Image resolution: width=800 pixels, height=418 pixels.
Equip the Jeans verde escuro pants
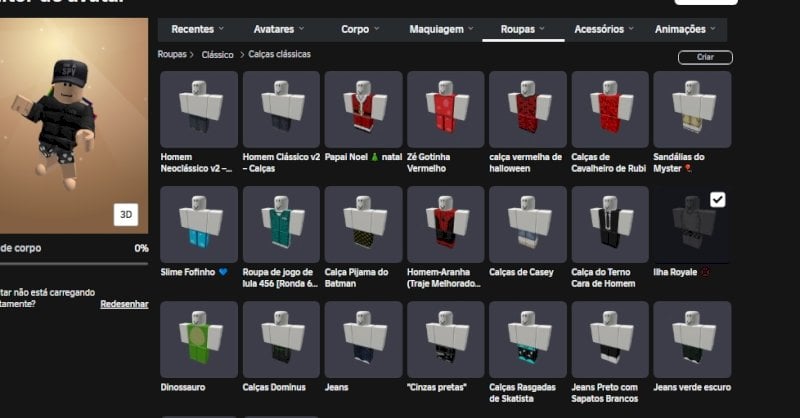tap(692, 339)
